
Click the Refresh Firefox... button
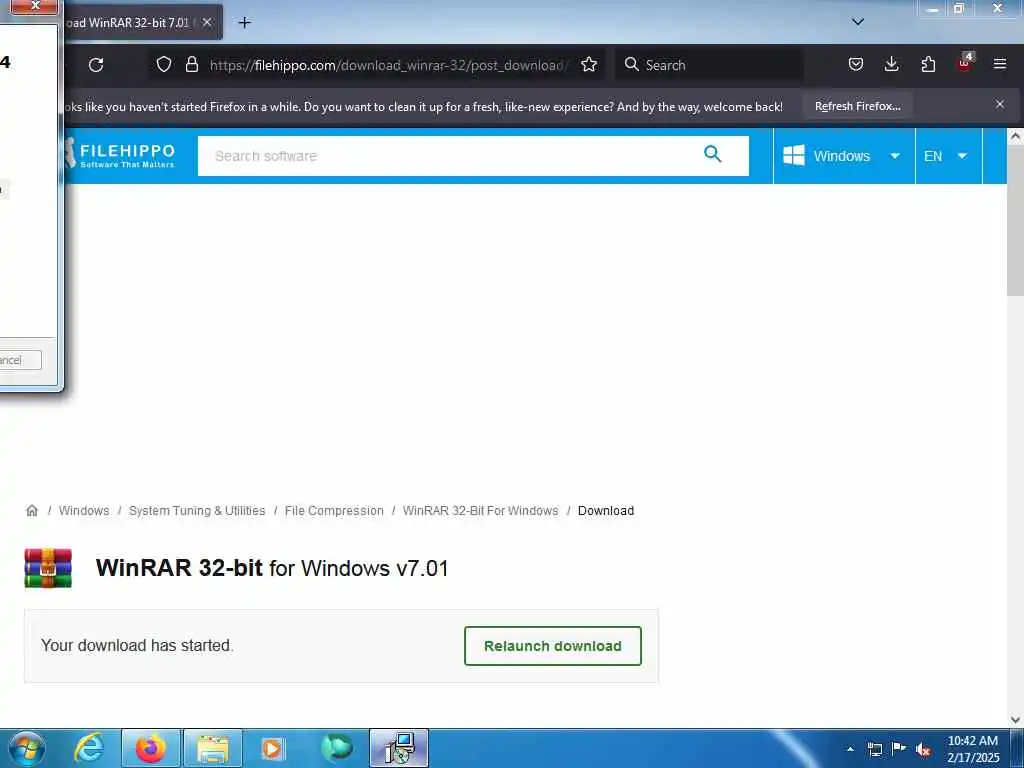click(x=857, y=106)
